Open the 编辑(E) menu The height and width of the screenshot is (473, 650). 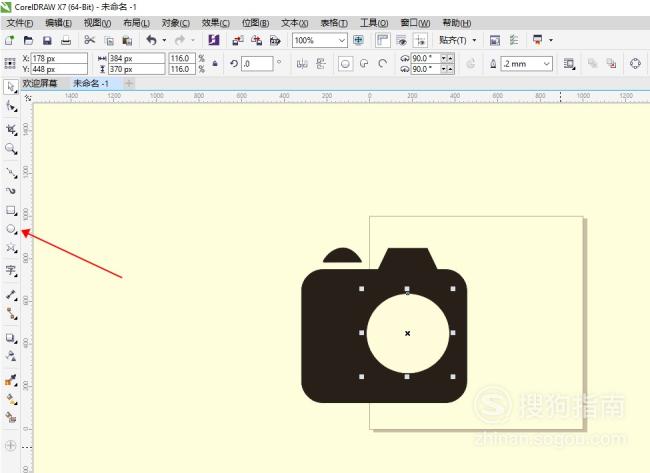tap(58, 23)
